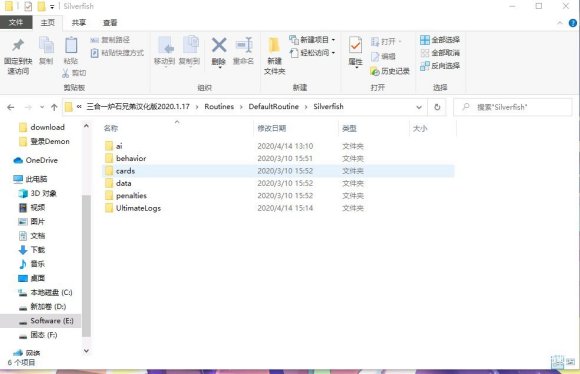Click the Cut scissors icon
This screenshot has width=580, height=374.
65,73
